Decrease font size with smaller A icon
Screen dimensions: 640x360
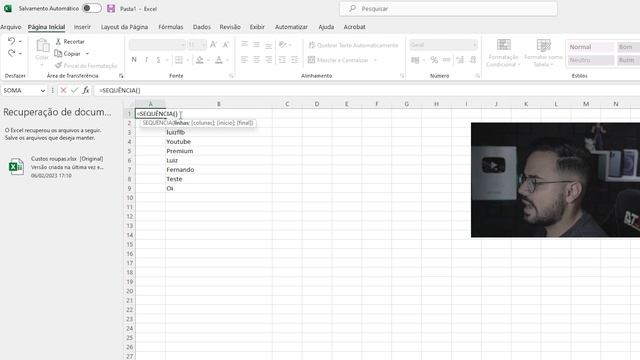coord(226,44)
